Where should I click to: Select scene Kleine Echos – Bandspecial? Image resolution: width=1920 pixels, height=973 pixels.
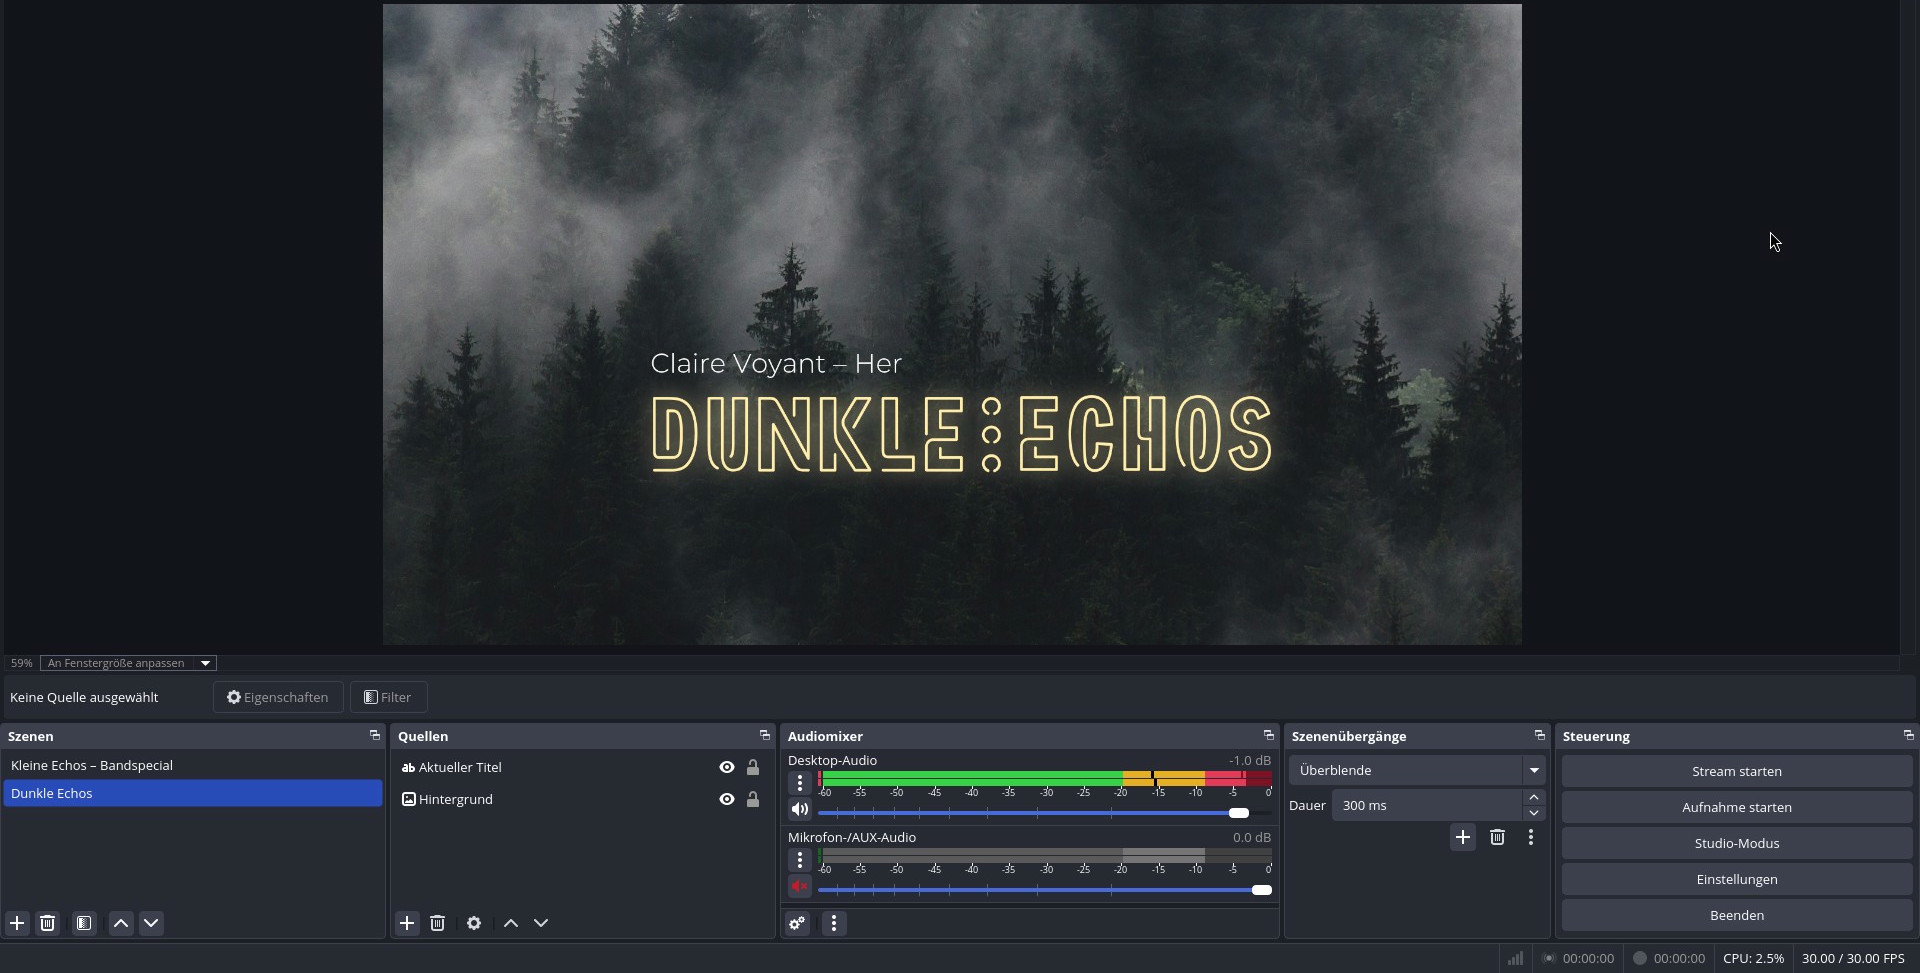(x=193, y=765)
